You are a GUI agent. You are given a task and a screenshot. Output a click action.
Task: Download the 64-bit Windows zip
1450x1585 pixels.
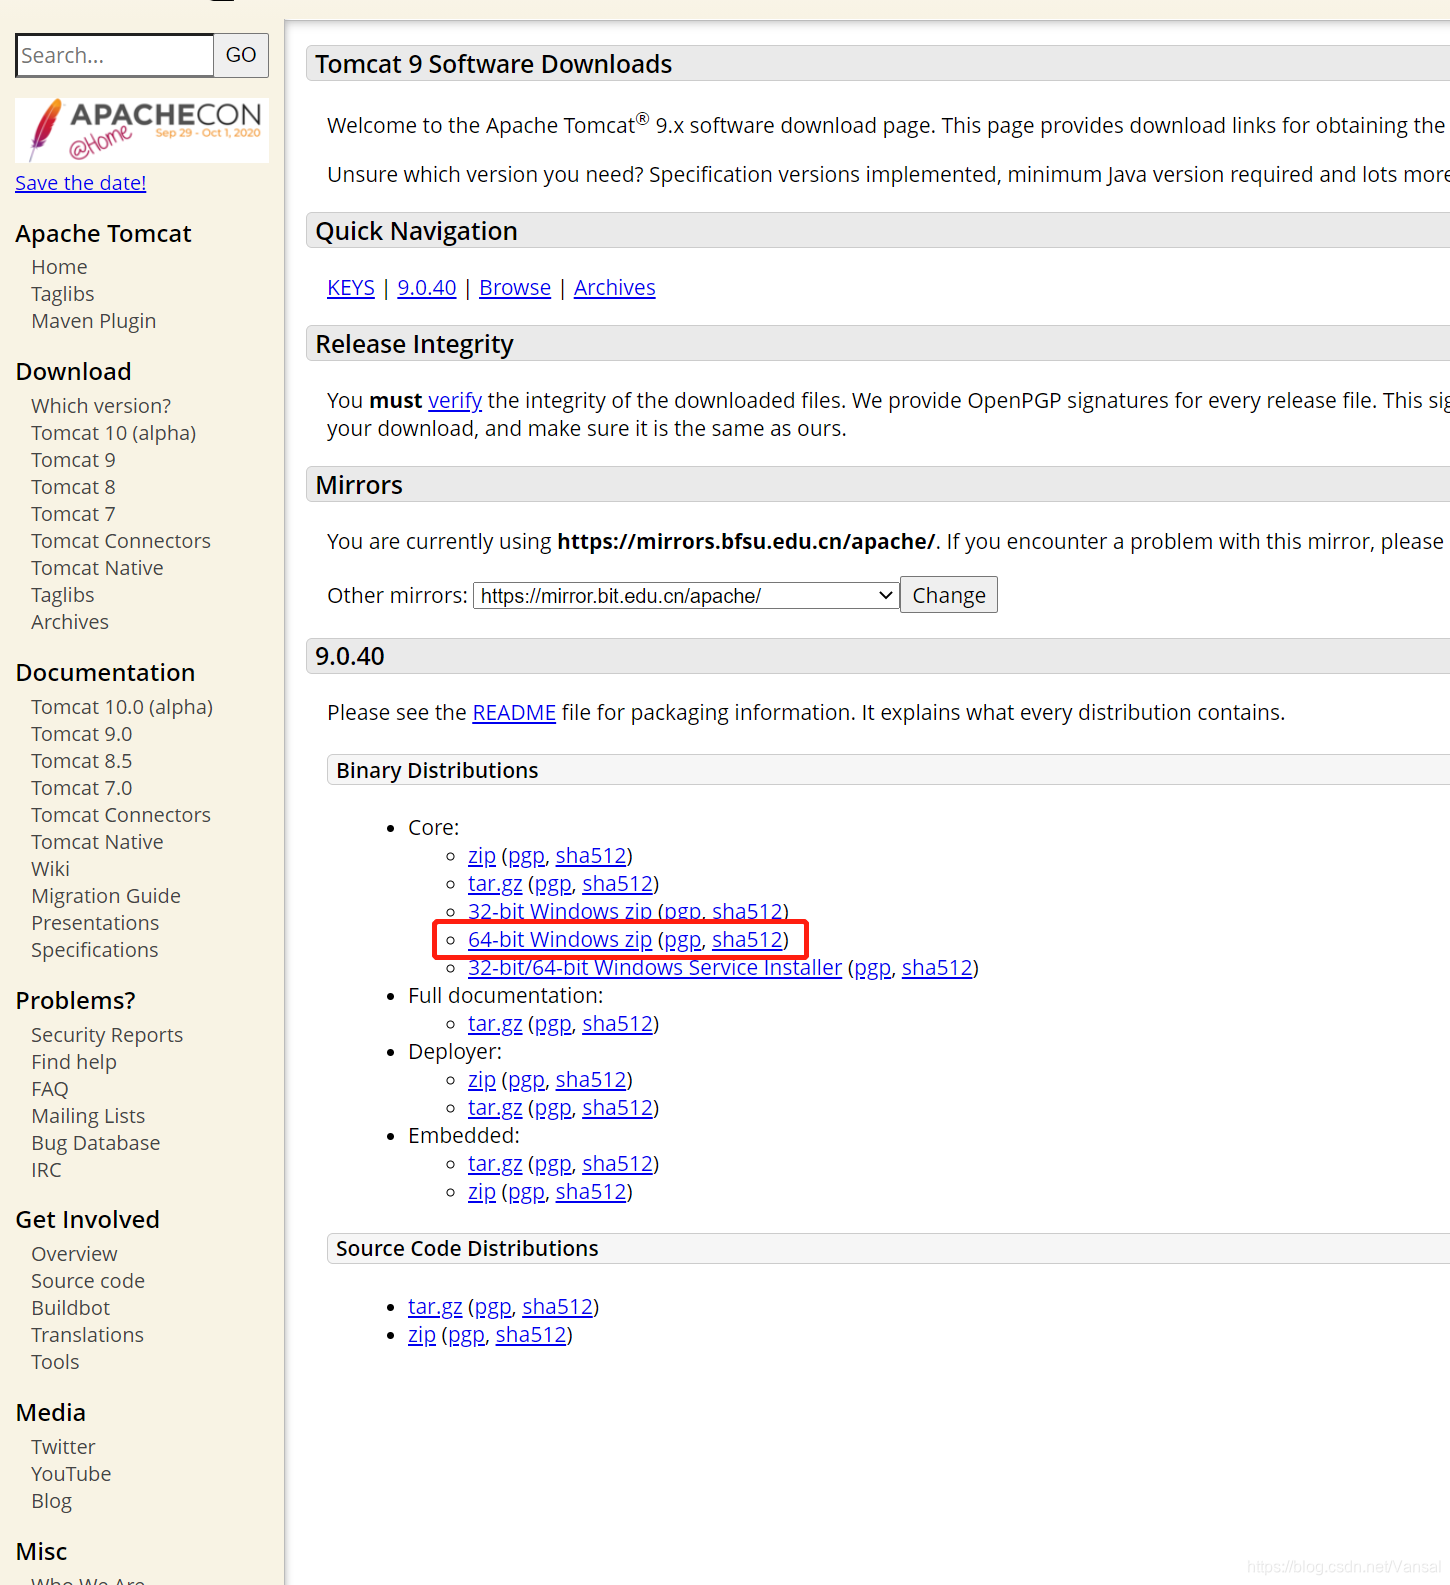click(560, 940)
